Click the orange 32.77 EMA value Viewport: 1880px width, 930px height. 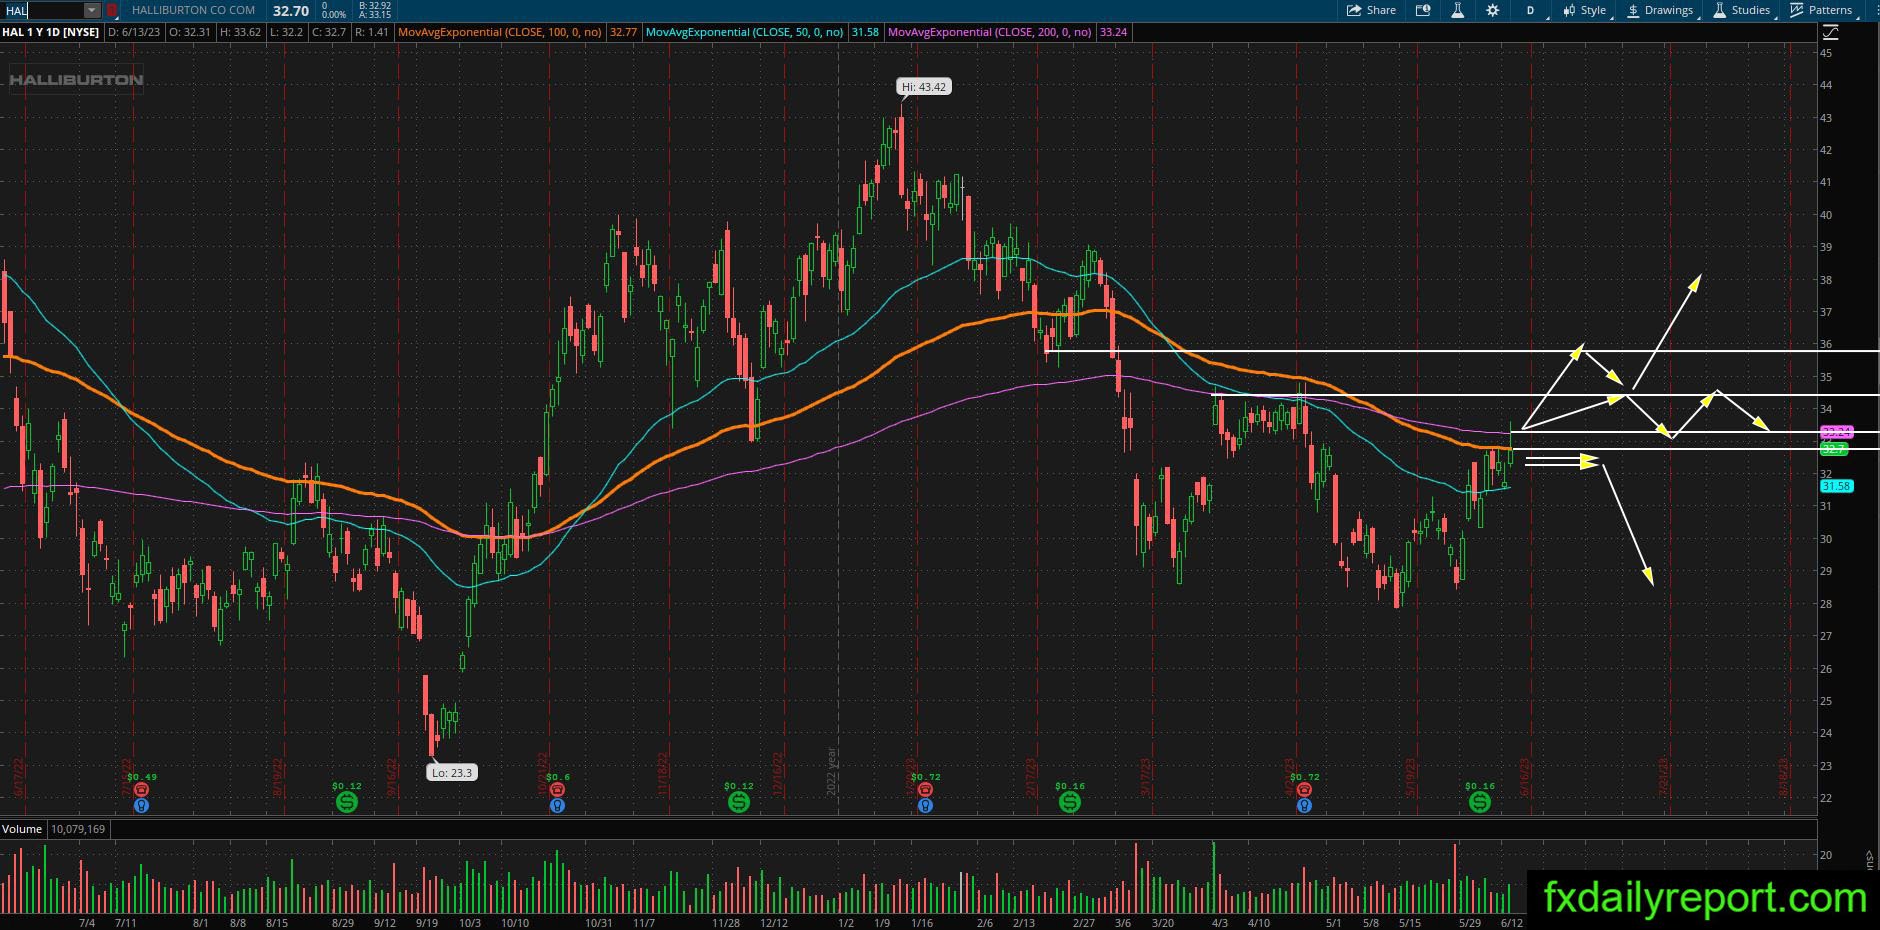pos(623,32)
